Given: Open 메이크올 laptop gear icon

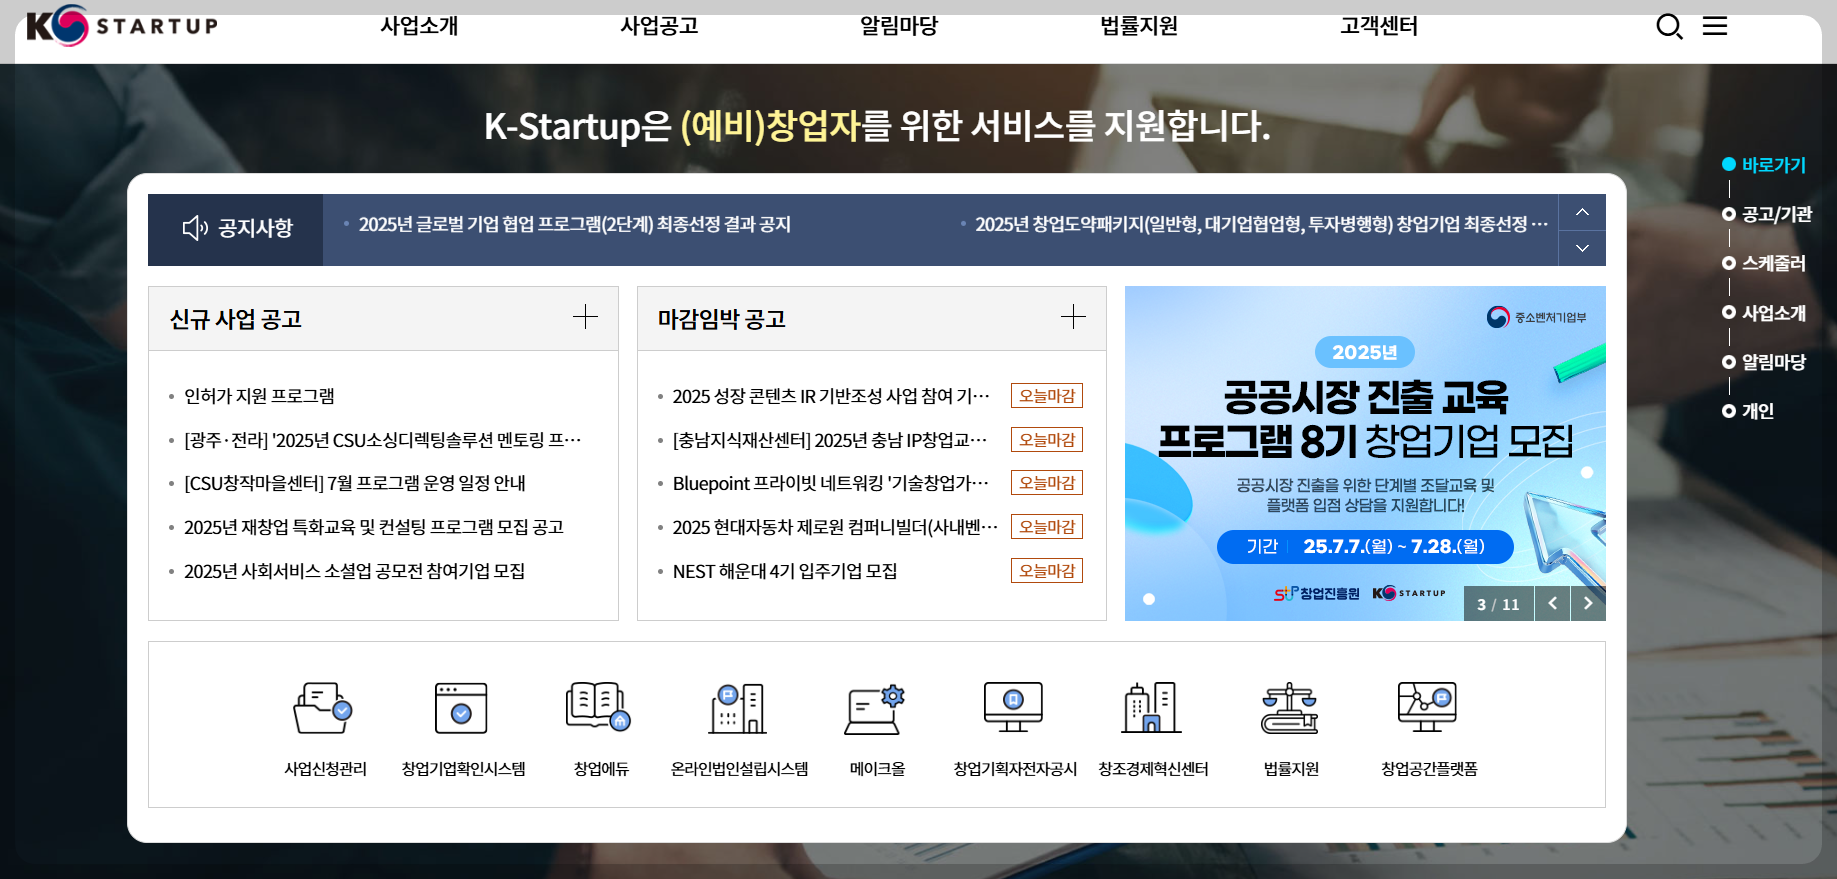Looking at the screenshot, I should (875, 710).
